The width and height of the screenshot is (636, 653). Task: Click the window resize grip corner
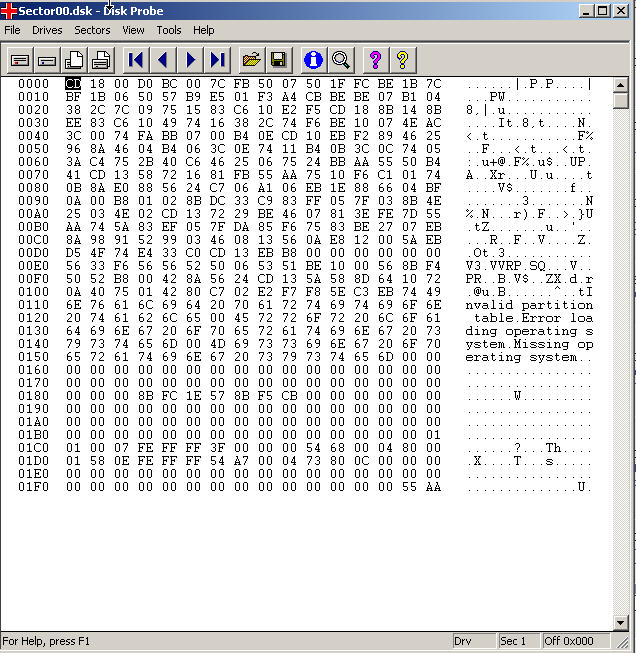pyautogui.click(x=622, y=643)
